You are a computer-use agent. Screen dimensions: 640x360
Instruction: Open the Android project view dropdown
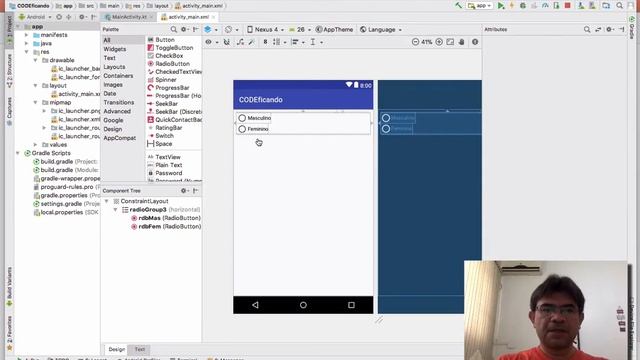click(35, 17)
